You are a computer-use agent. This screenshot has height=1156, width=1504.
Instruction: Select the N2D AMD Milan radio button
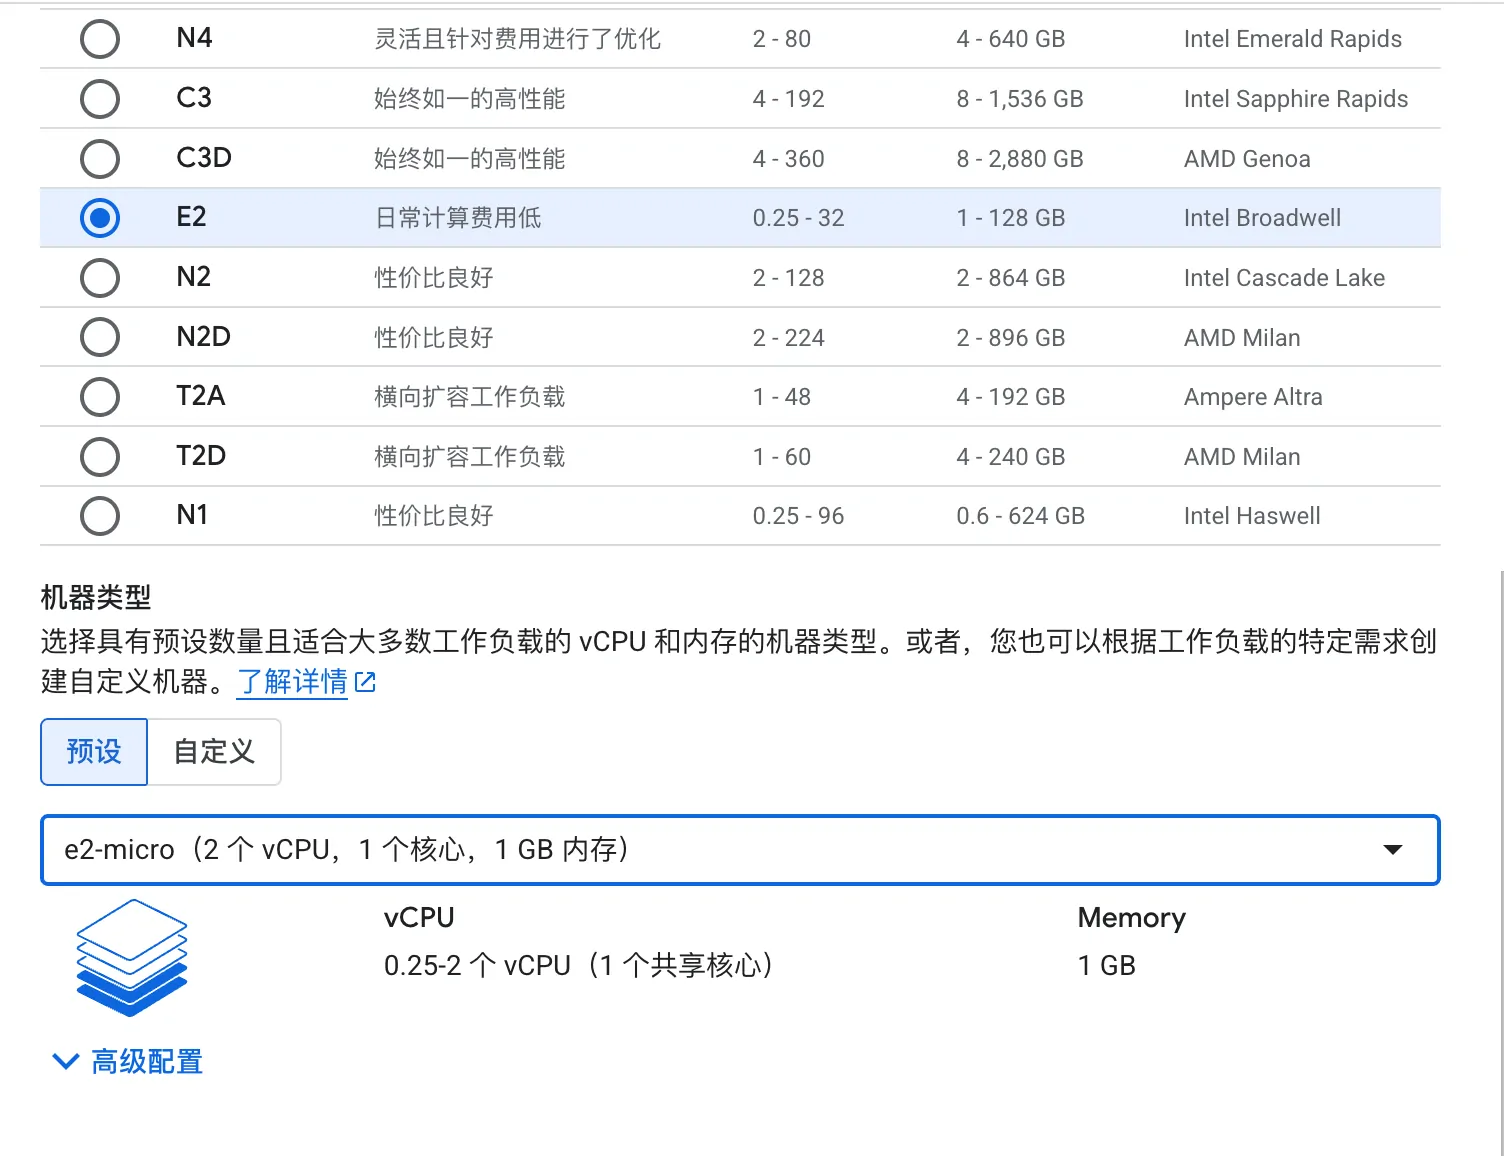100,337
